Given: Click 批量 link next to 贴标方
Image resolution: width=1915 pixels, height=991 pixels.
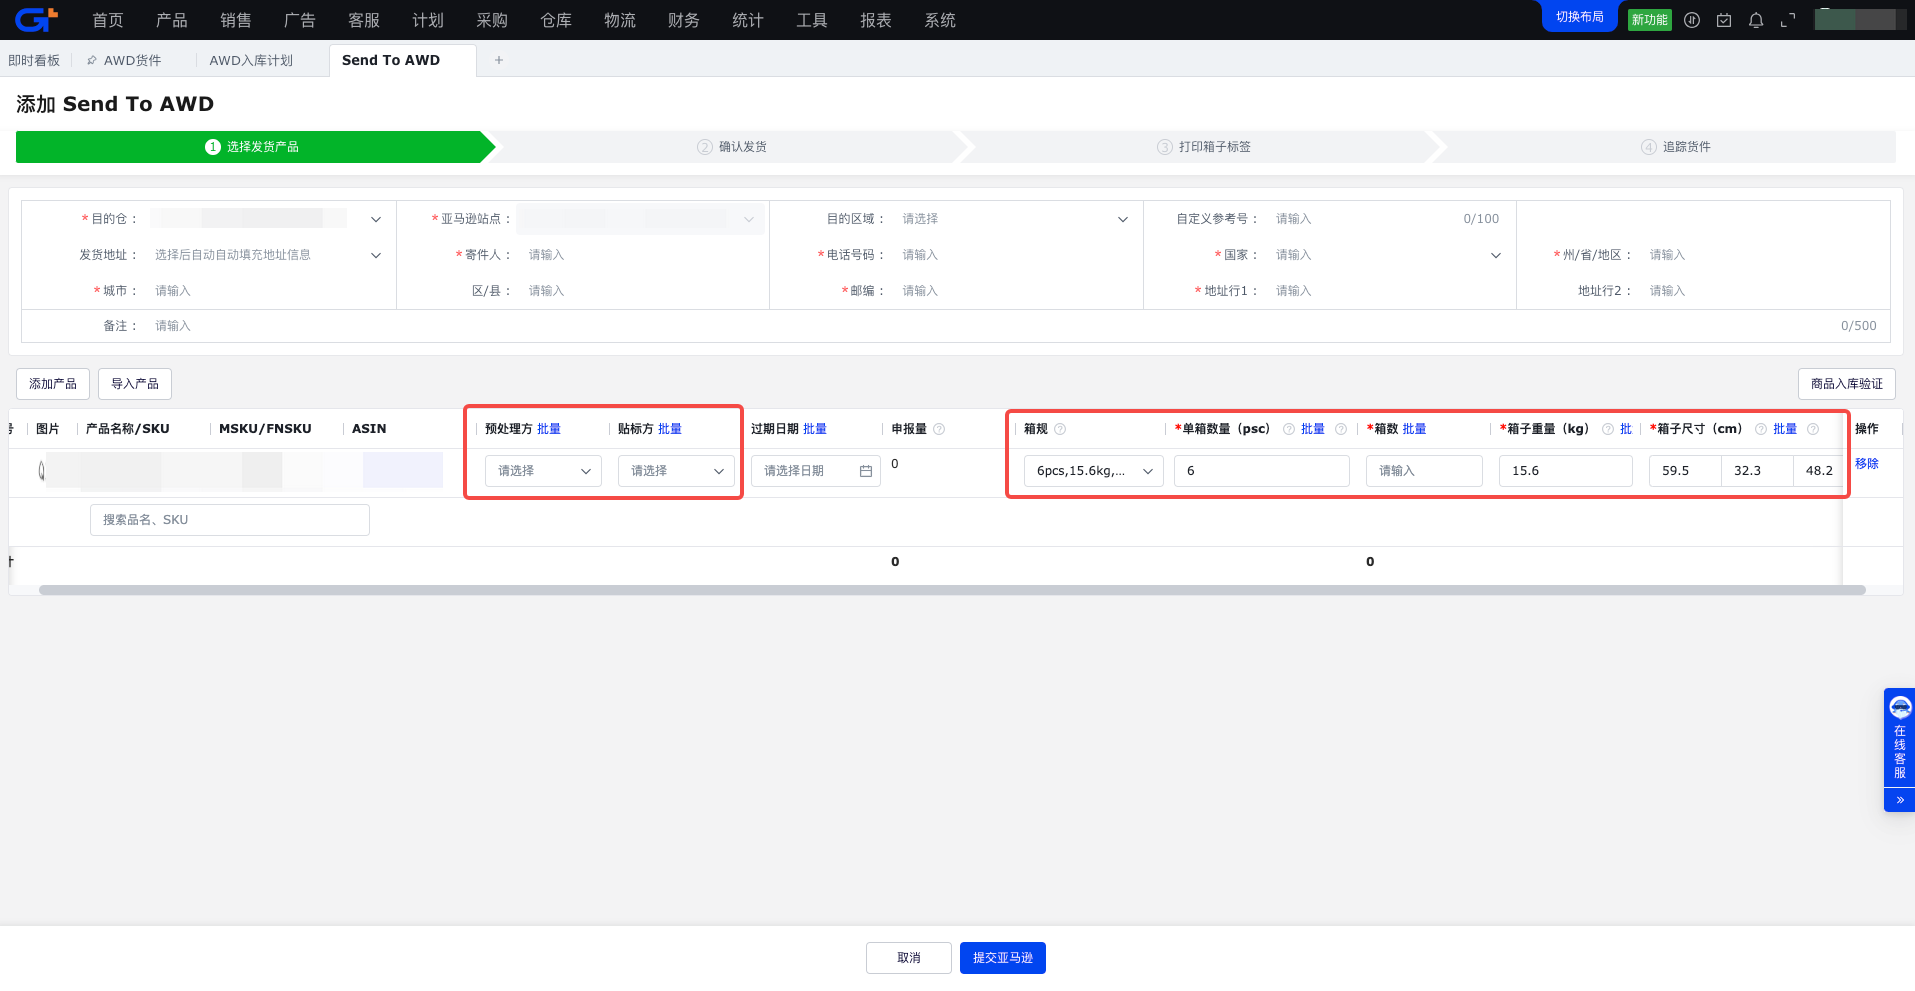Looking at the screenshot, I should coord(670,429).
